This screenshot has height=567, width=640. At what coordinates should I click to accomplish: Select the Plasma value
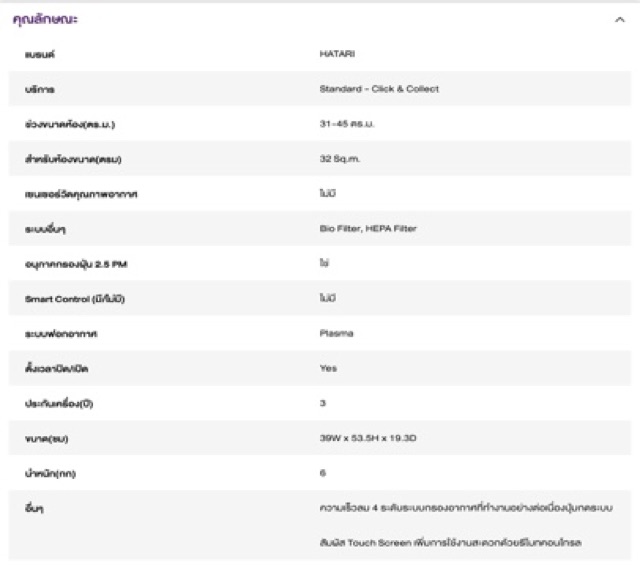tap(336, 333)
